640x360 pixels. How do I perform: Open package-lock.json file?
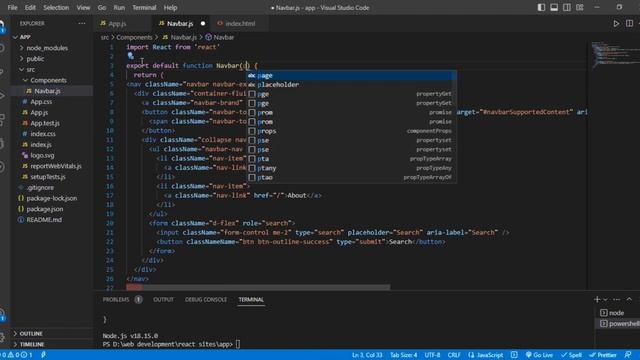click(x=51, y=198)
